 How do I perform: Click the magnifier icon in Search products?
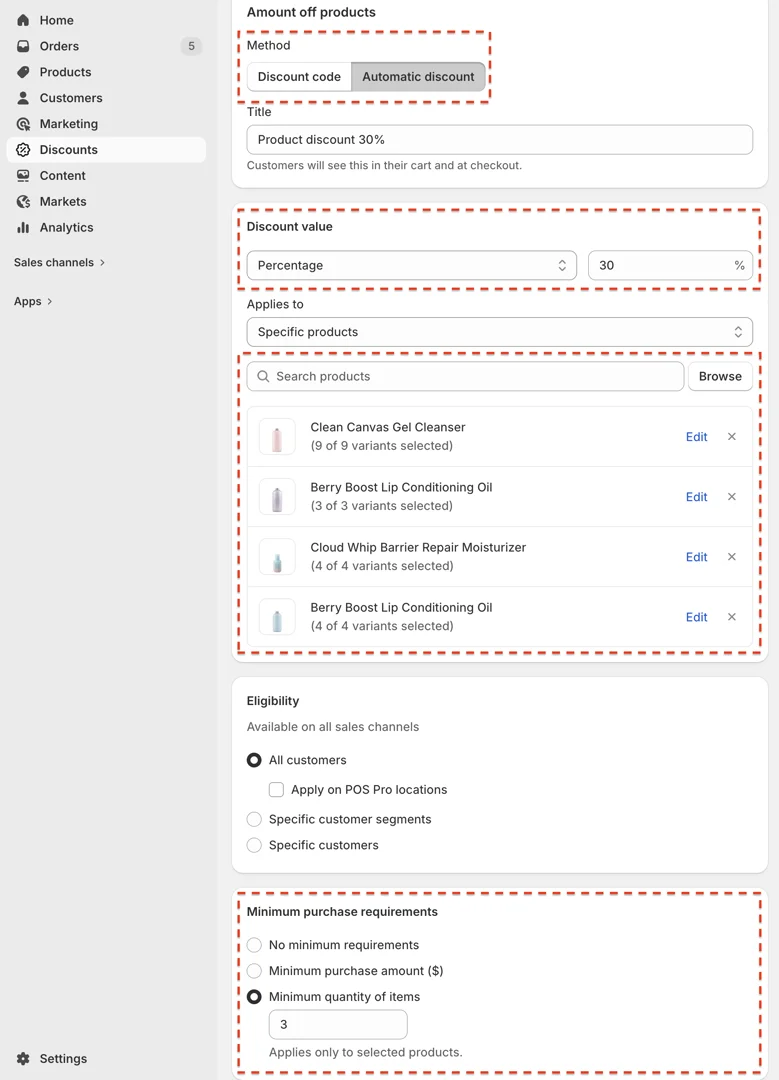pos(263,376)
